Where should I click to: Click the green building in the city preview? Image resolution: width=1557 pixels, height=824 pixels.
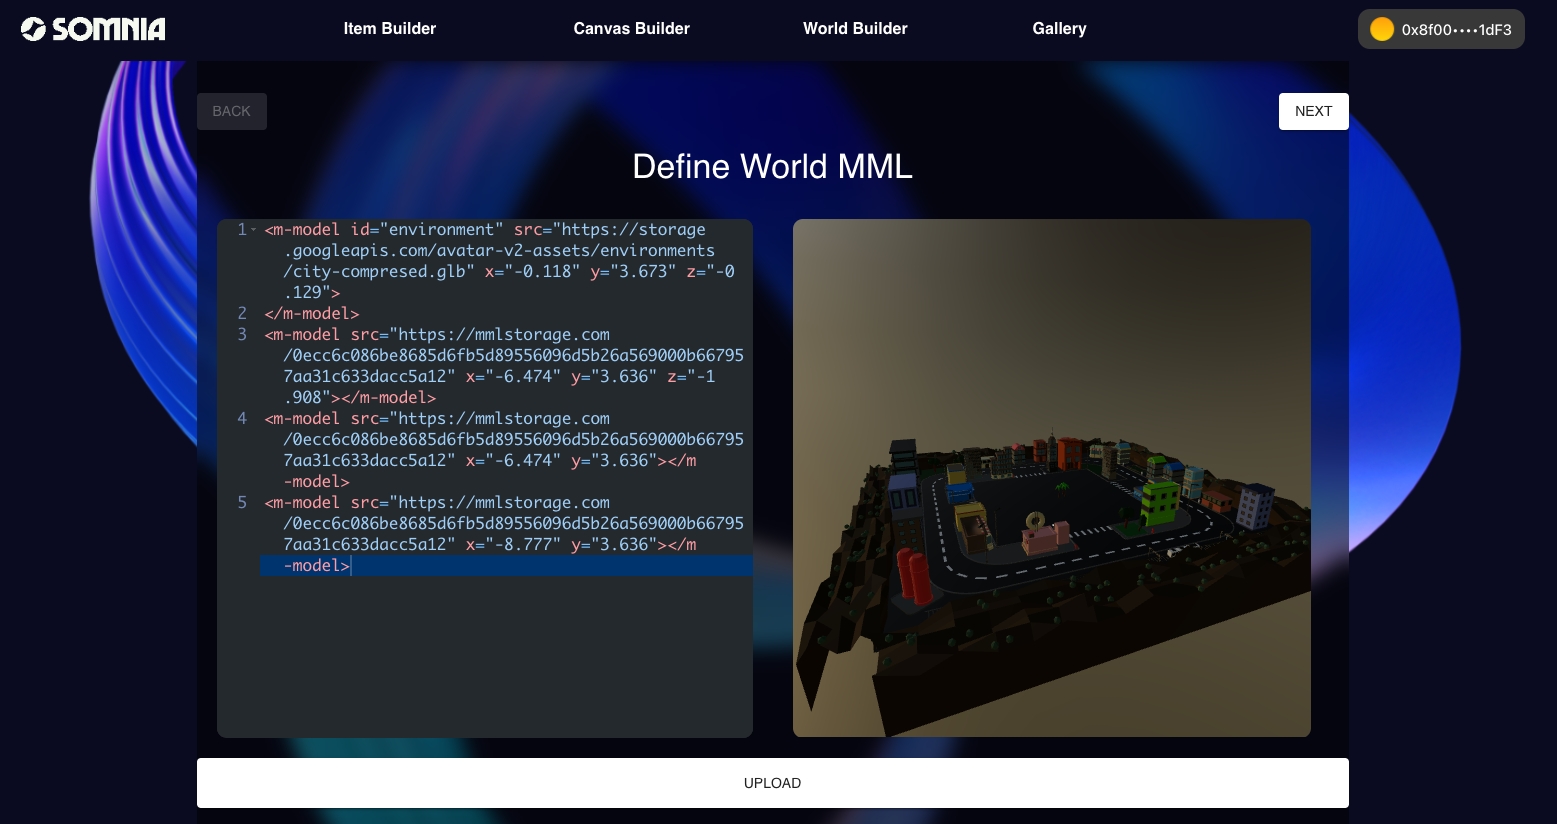pyautogui.click(x=1160, y=501)
